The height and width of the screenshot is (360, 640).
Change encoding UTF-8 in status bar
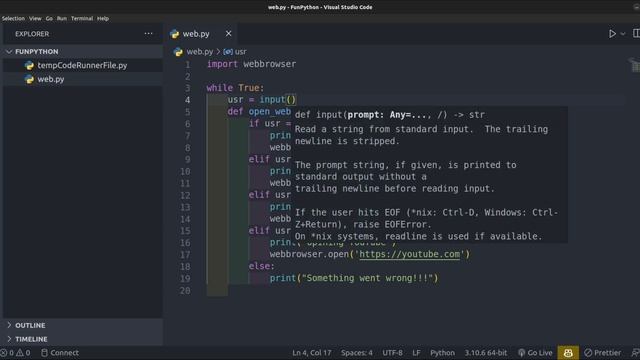(x=392, y=353)
